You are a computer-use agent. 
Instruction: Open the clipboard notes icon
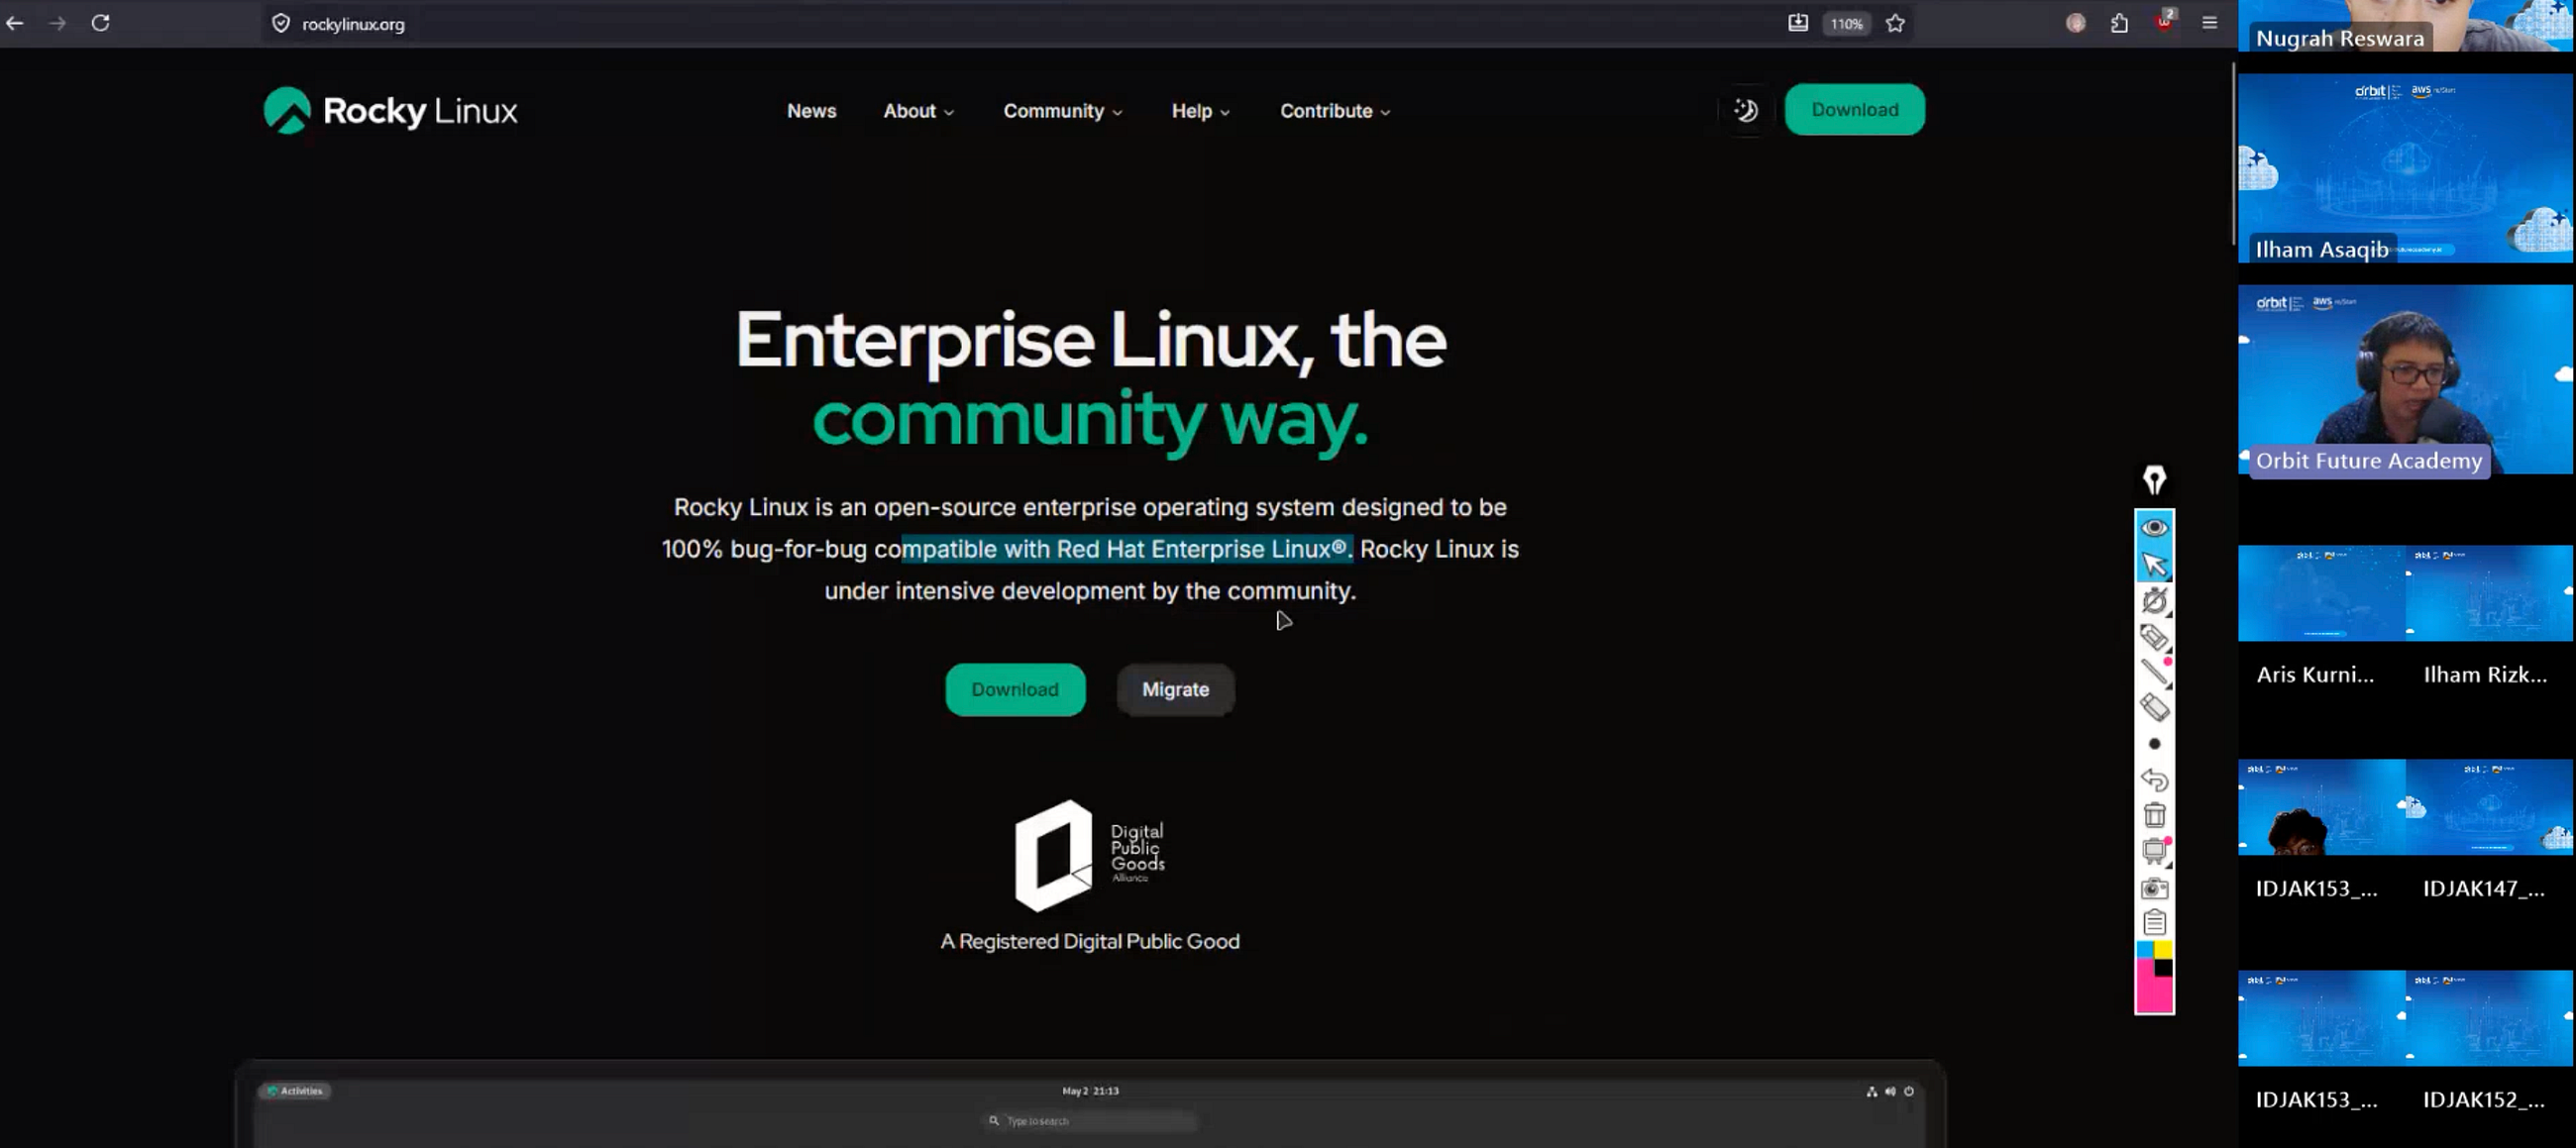click(x=2154, y=922)
